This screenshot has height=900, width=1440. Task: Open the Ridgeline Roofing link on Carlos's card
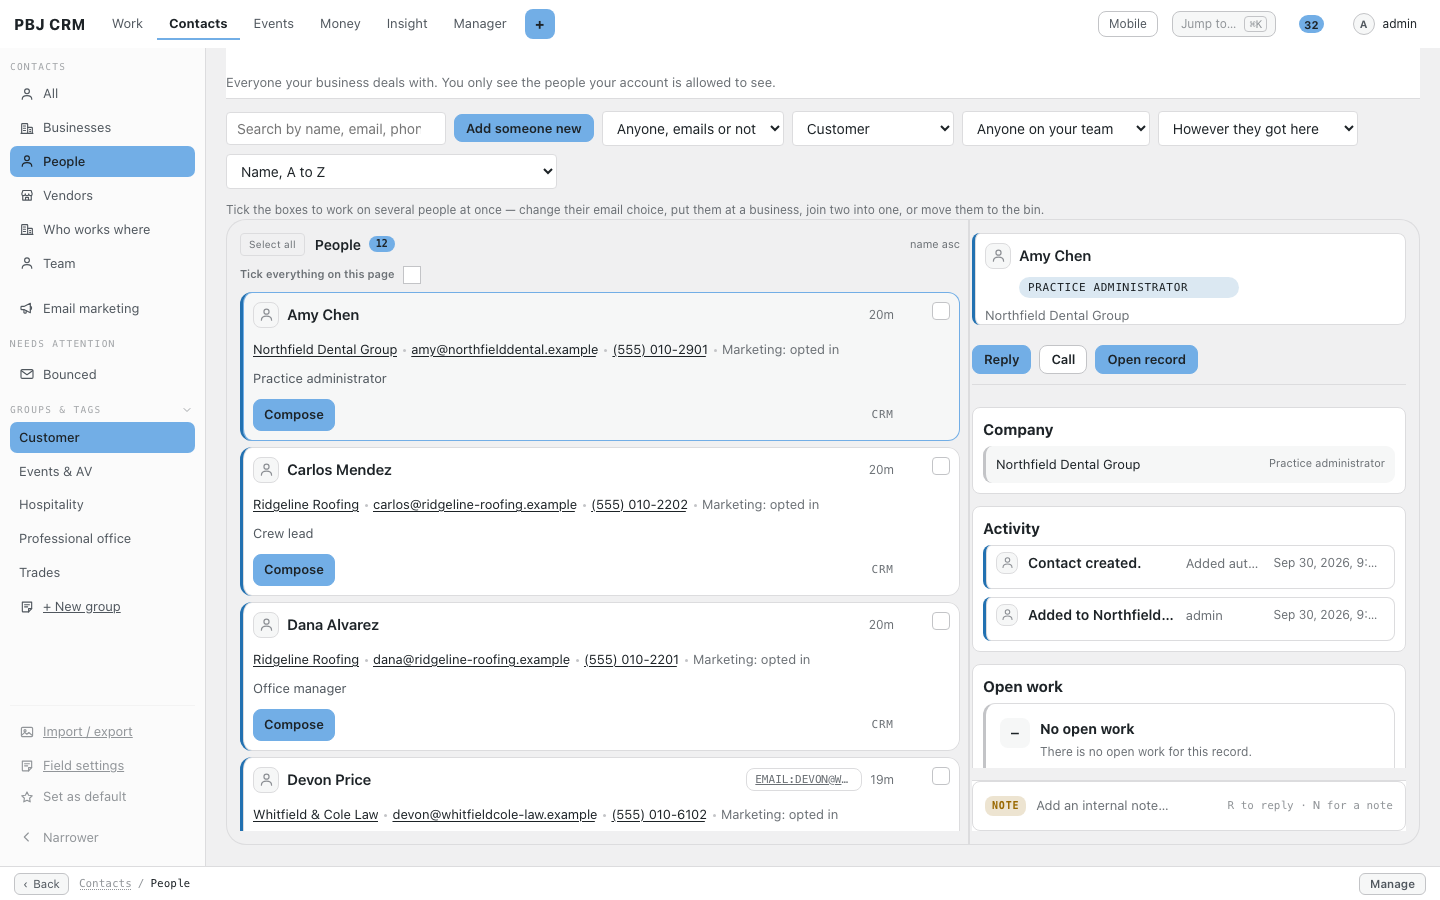pyautogui.click(x=306, y=505)
